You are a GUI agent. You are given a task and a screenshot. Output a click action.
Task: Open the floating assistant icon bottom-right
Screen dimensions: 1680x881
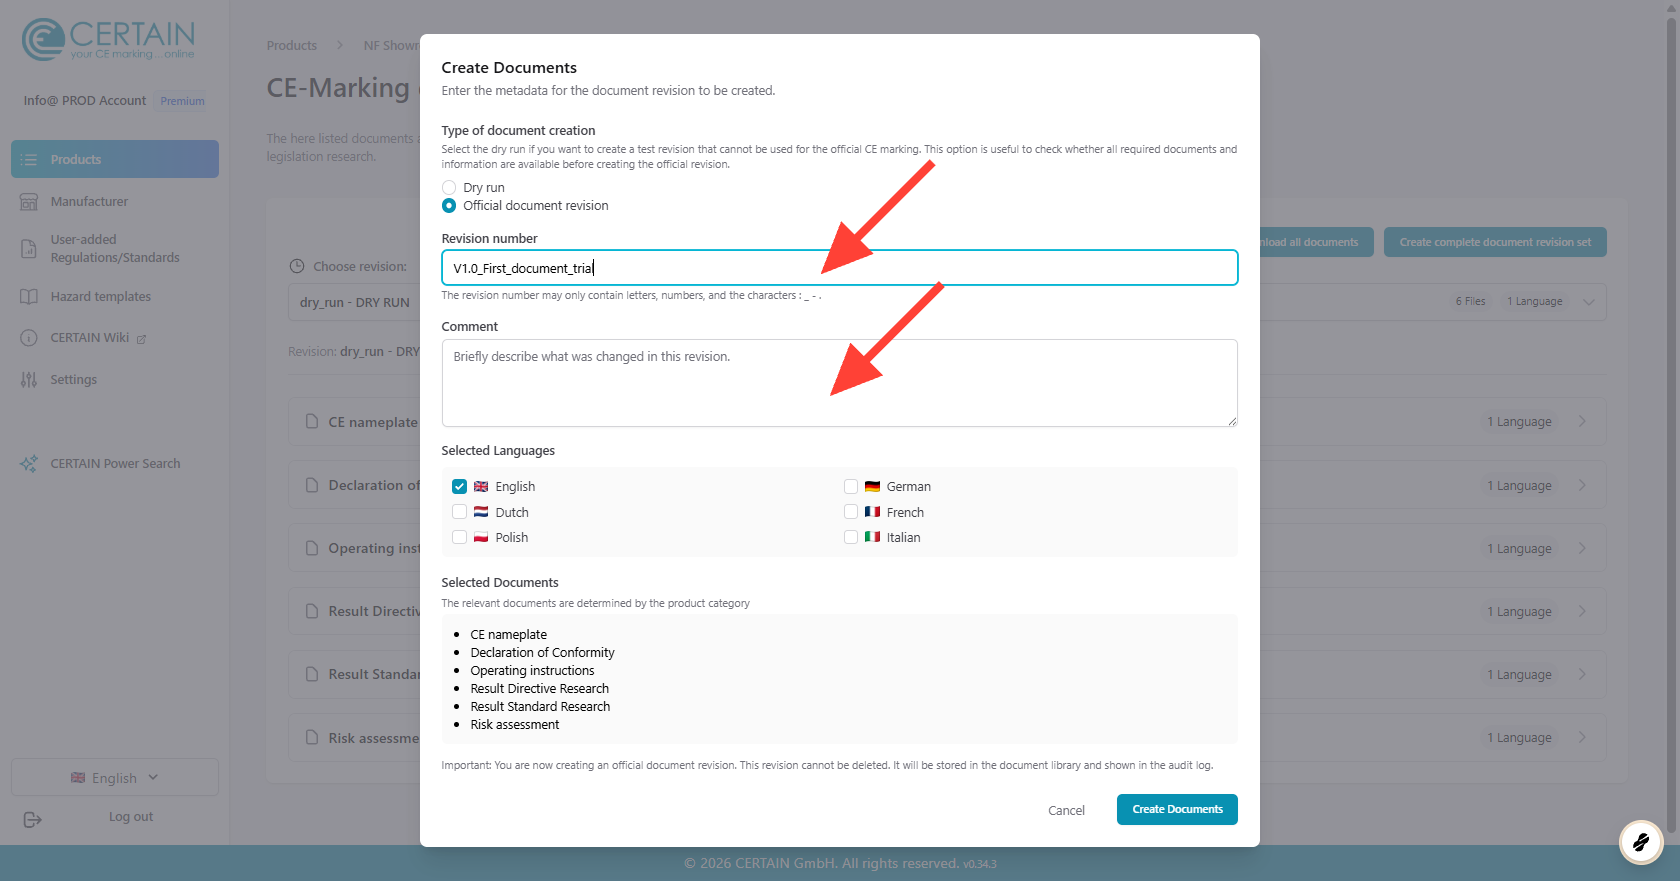[1640, 842]
